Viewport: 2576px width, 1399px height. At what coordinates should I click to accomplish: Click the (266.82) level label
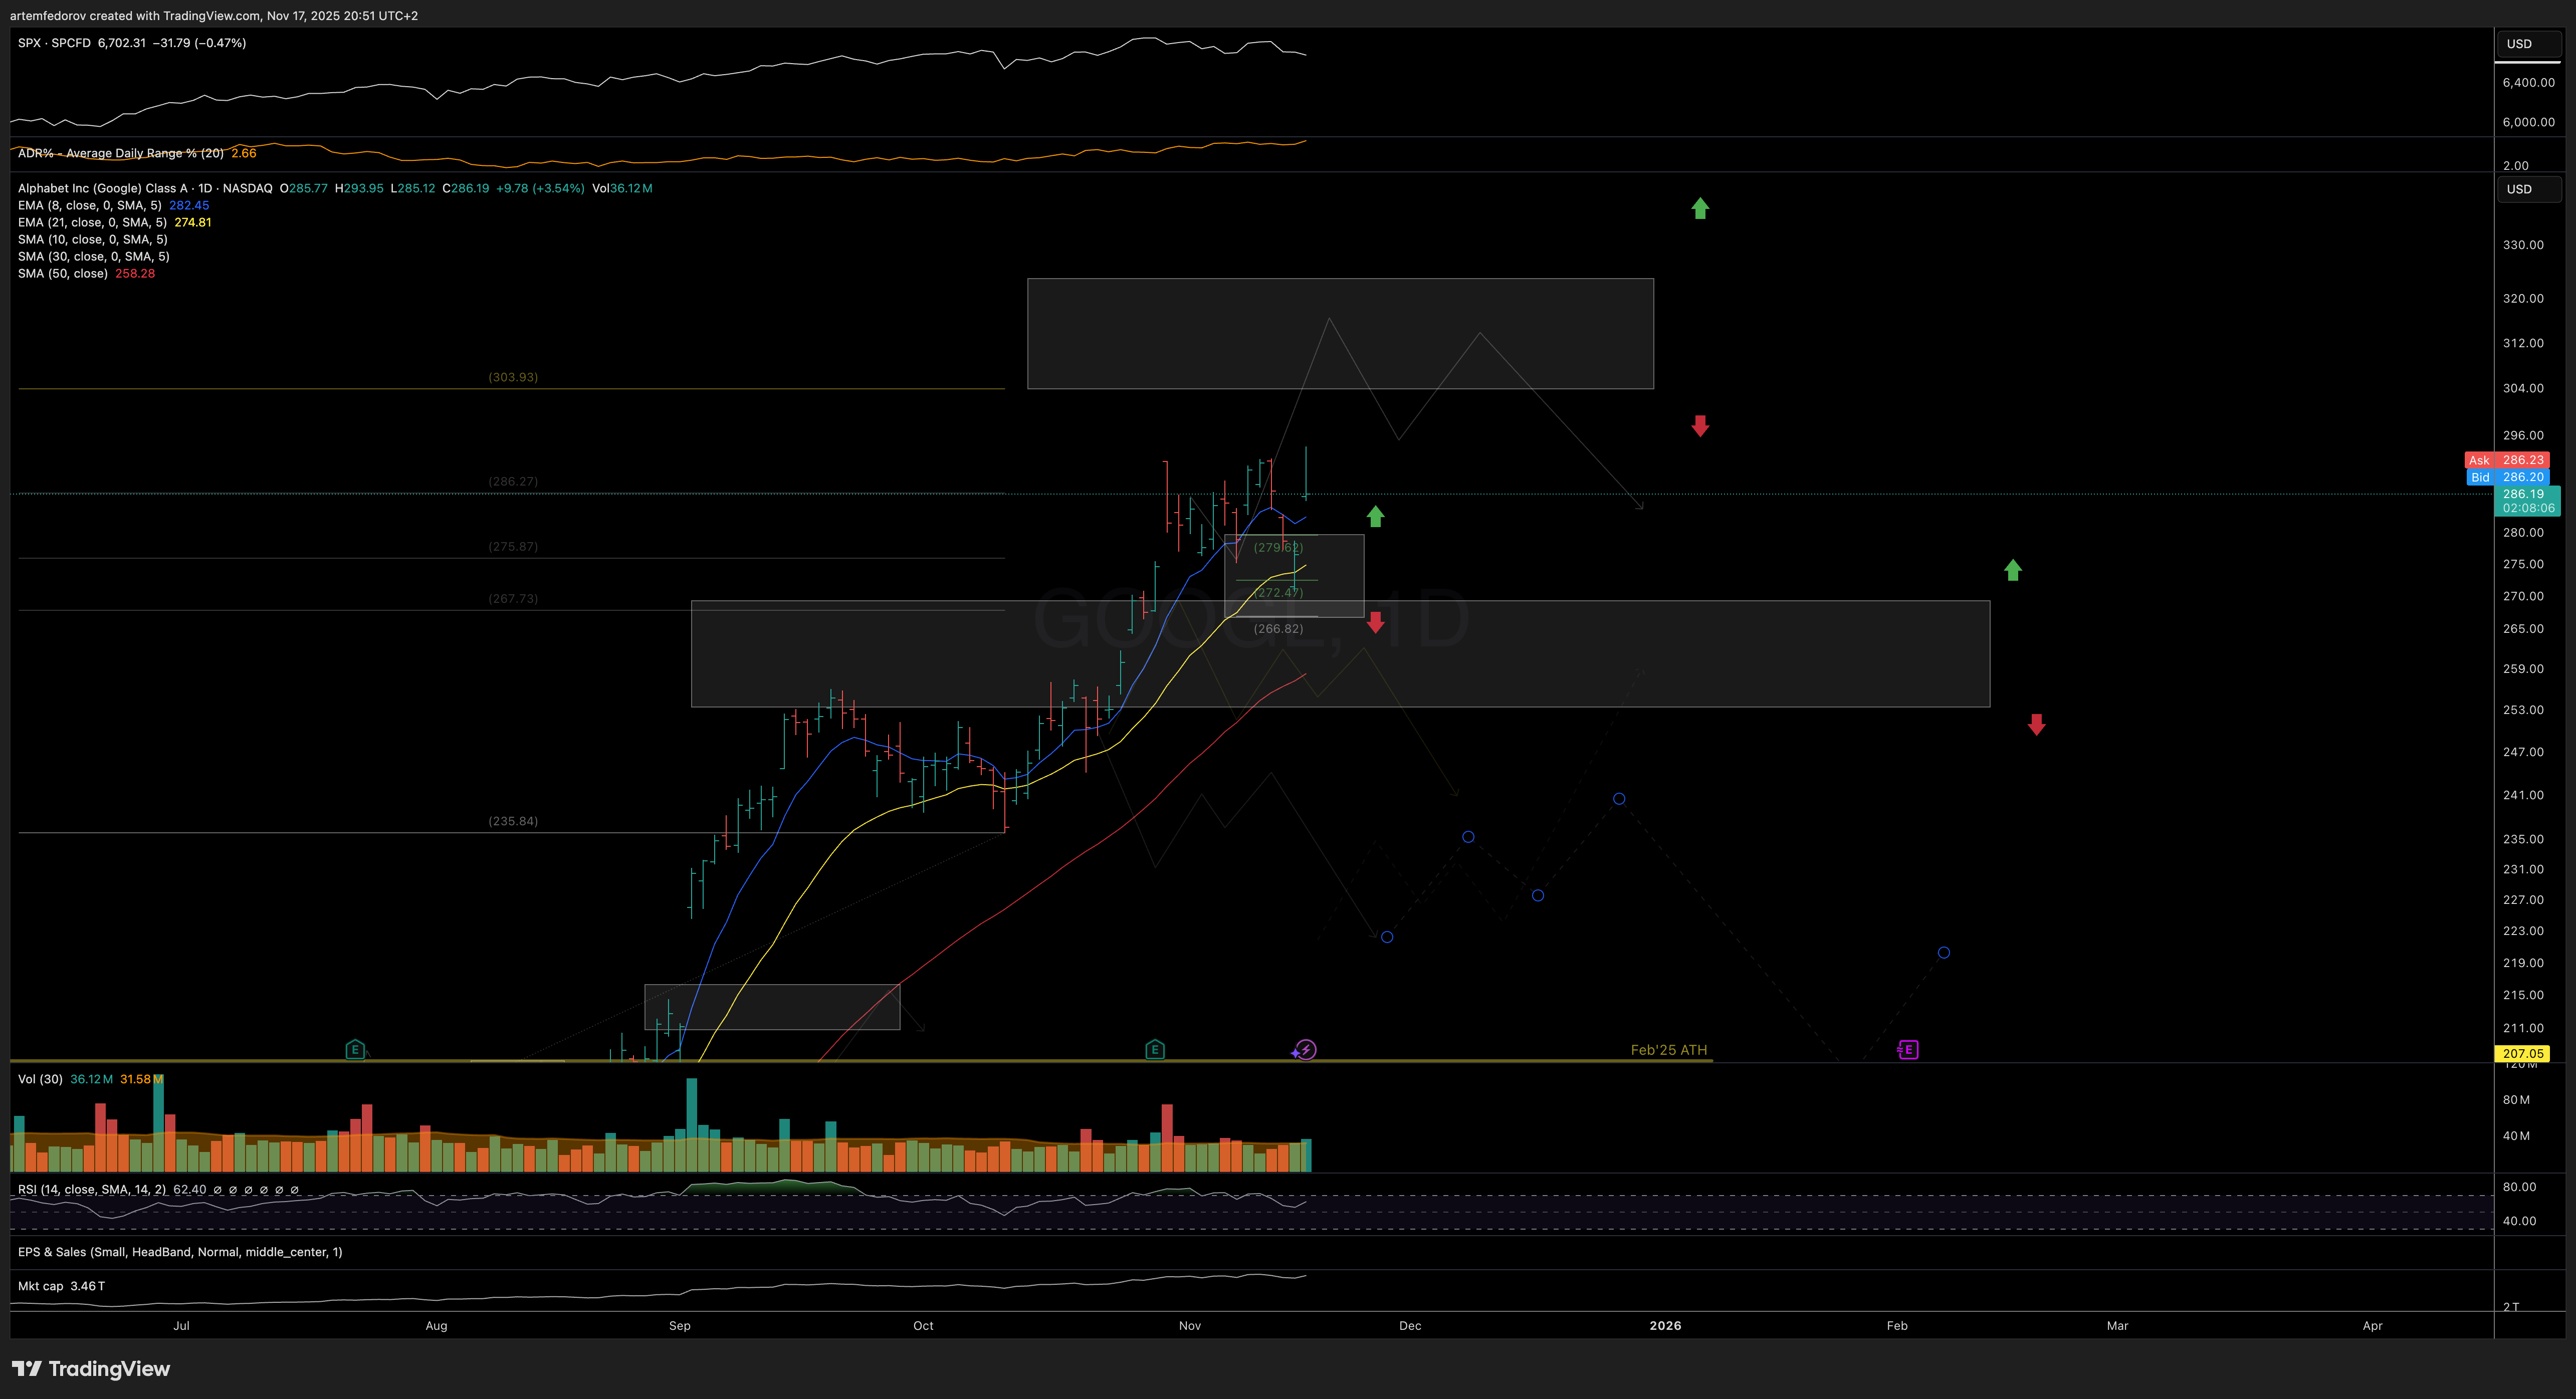(1278, 628)
